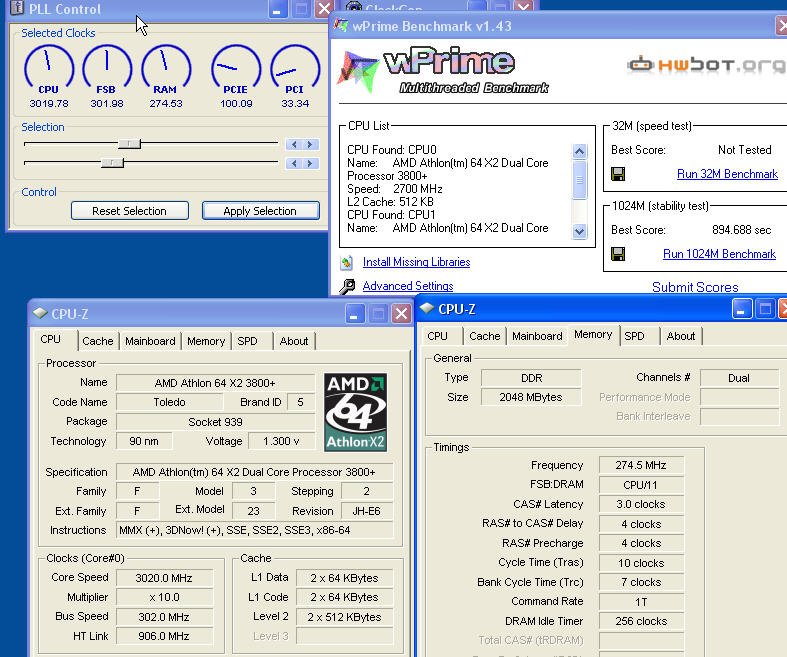Image resolution: width=787 pixels, height=657 pixels.
Task: Click Submit Scores link
Action: click(x=695, y=287)
